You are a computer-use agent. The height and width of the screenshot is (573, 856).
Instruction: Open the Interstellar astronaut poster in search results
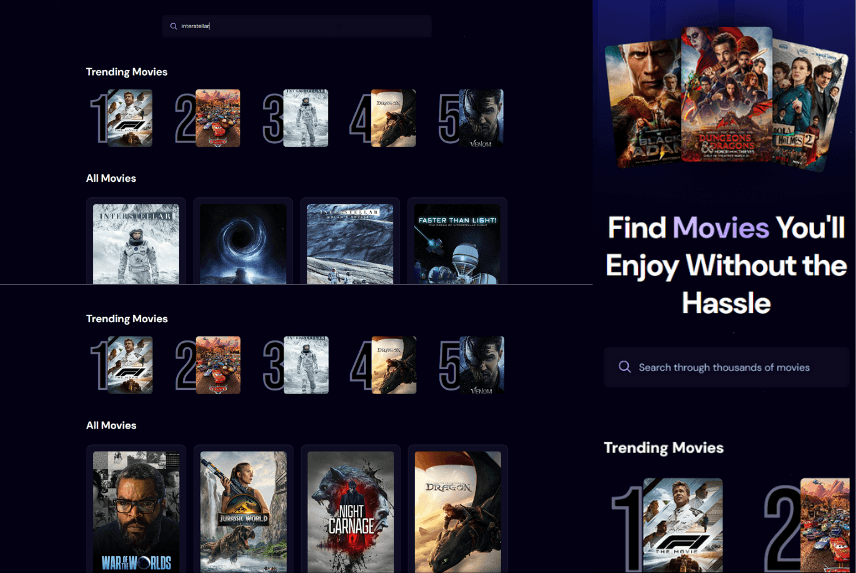coord(136,243)
